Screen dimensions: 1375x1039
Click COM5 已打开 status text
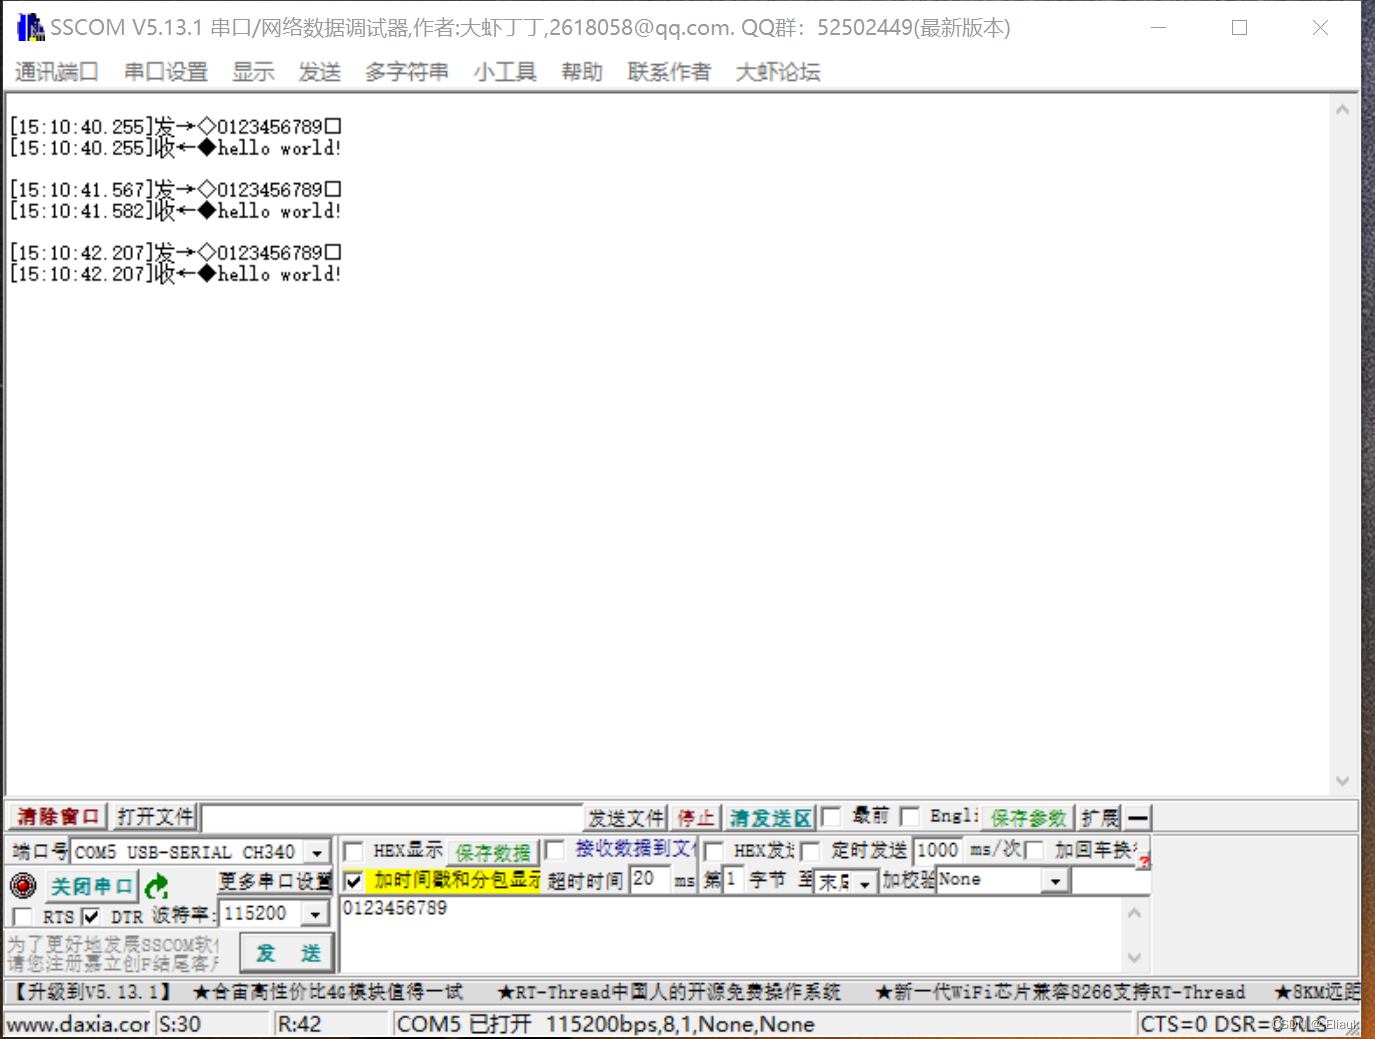464,1024
